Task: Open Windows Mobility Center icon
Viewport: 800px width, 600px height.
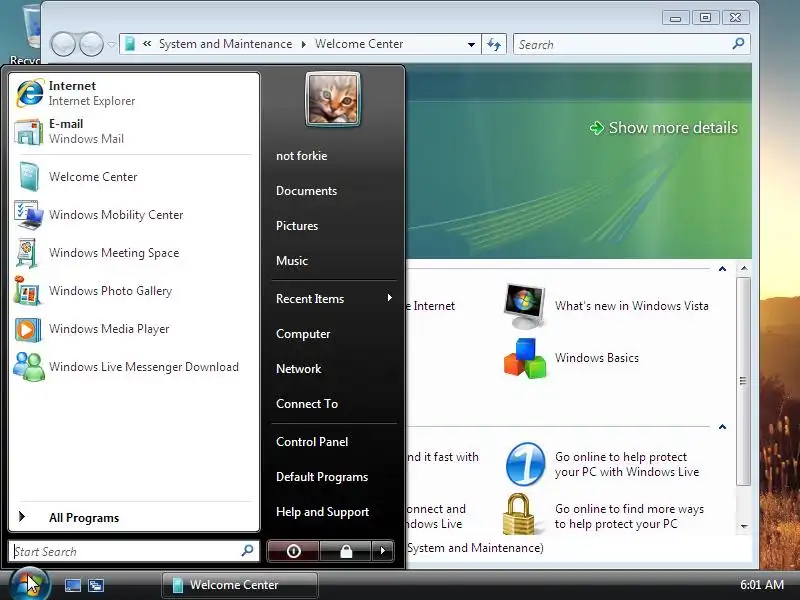Action: pos(29,215)
